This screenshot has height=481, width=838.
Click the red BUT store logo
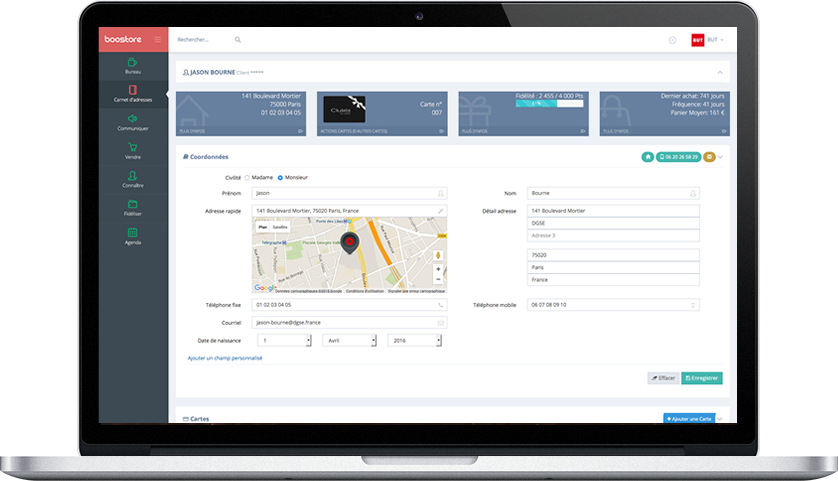697,40
